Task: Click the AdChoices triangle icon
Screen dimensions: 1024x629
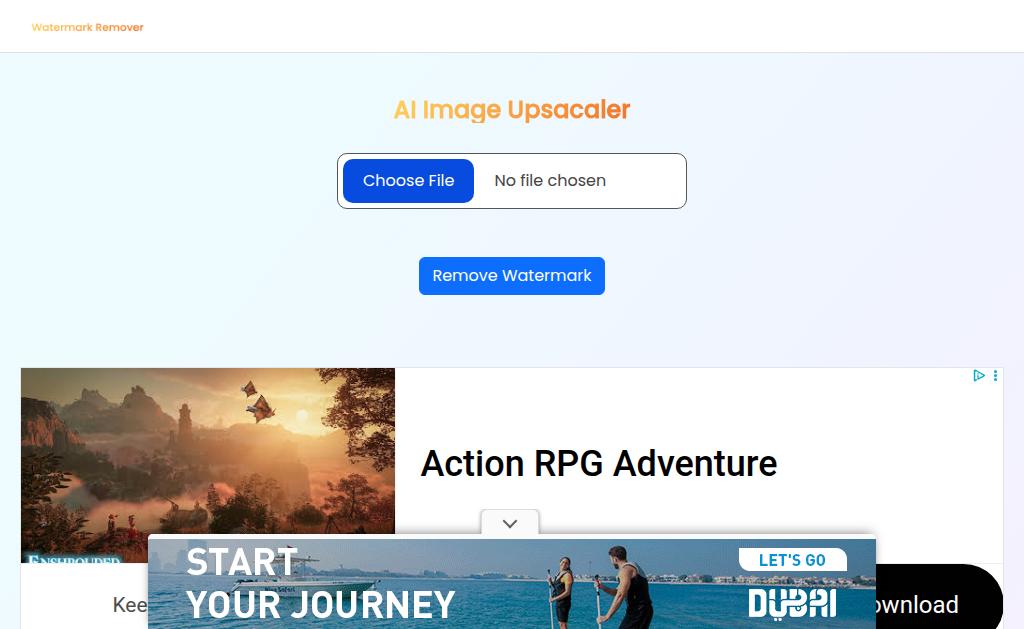Action: point(978,376)
